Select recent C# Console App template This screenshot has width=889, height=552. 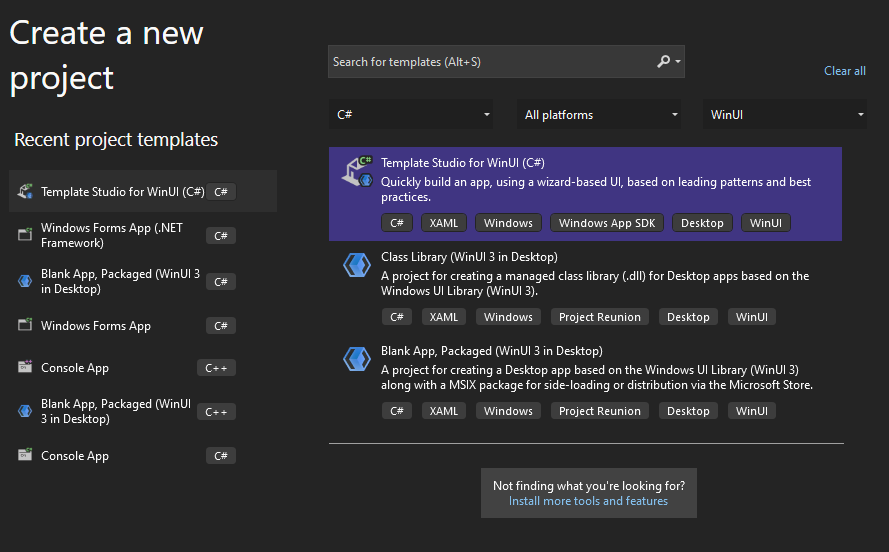point(143,456)
